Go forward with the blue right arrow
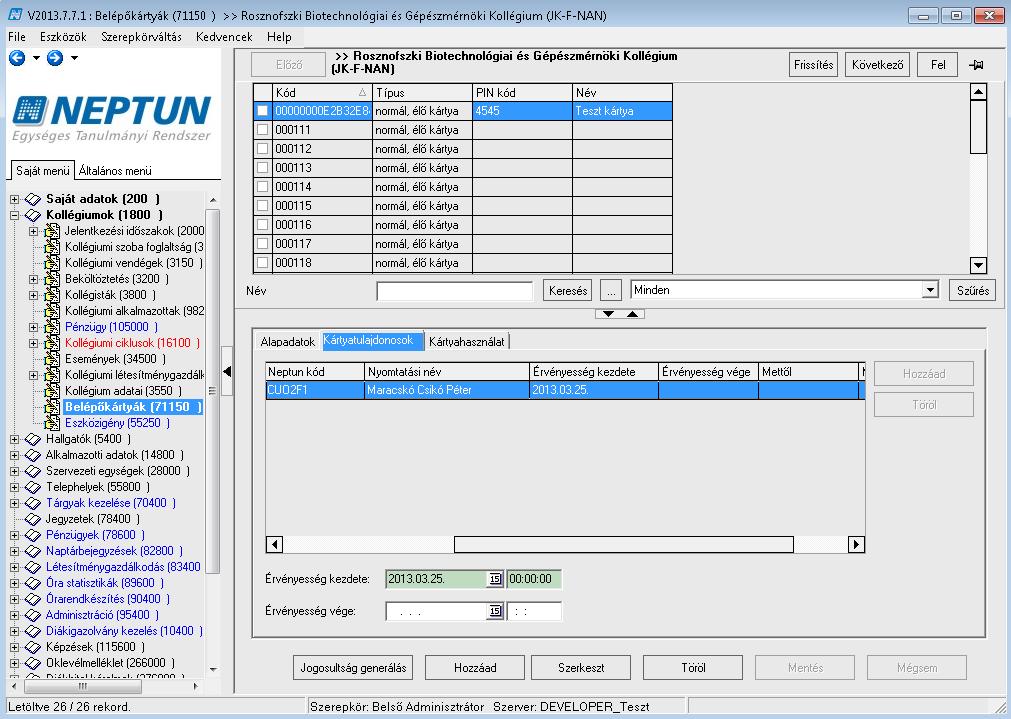Image resolution: width=1011 pixels, height=719 pixels. (55, 58)
